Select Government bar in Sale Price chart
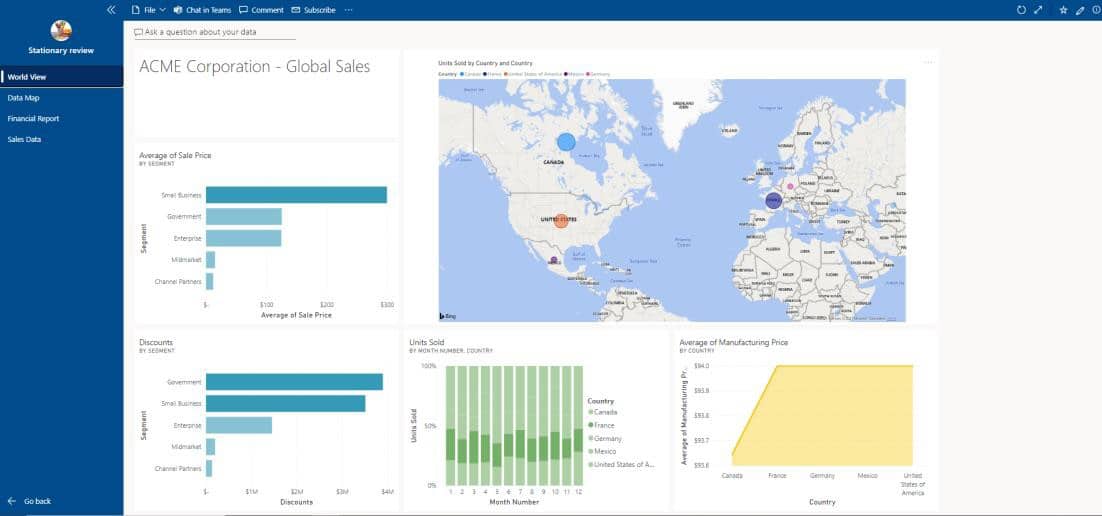The width and height of the screenshot is (1102, 516). pyautogui.click(x=244, y=217)
